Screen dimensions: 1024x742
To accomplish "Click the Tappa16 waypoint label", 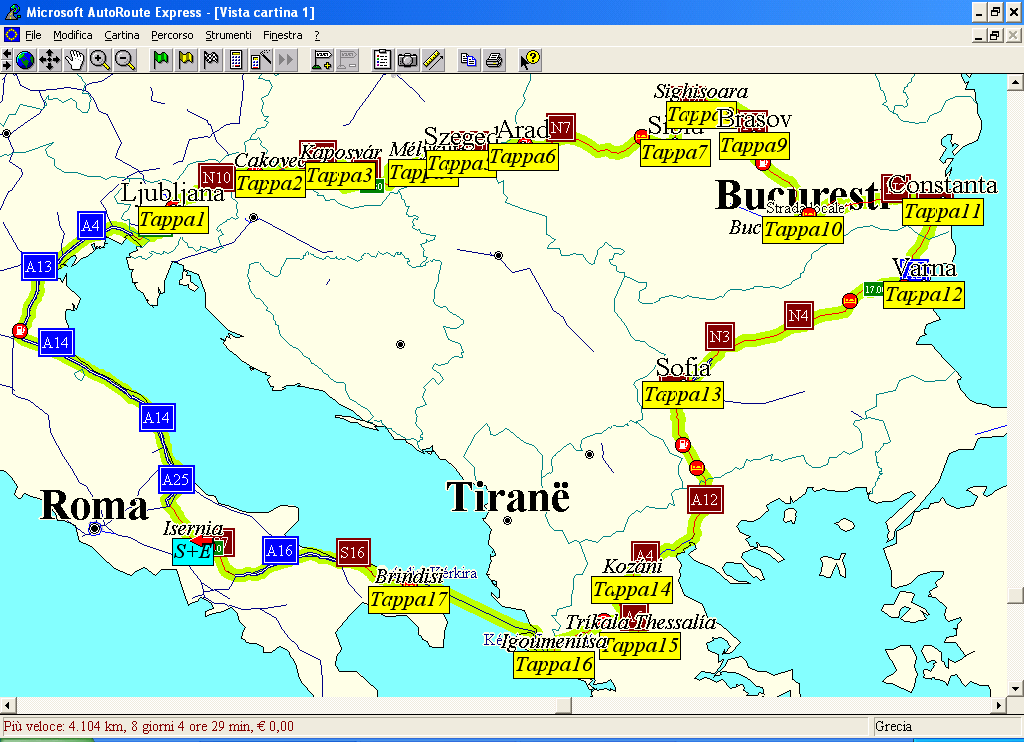I will pyautogui.click(x=554, y=665).
